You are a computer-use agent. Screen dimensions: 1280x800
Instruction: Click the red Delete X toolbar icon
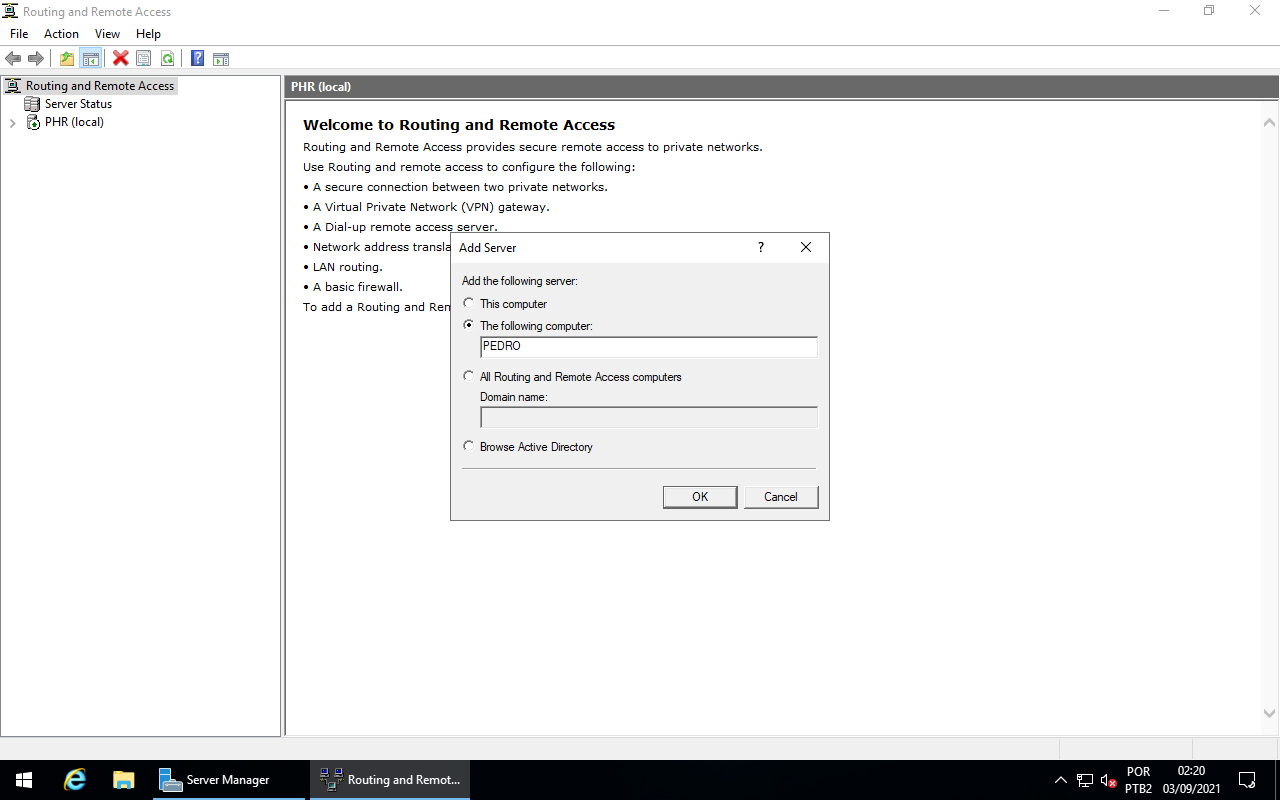(119, 58)
